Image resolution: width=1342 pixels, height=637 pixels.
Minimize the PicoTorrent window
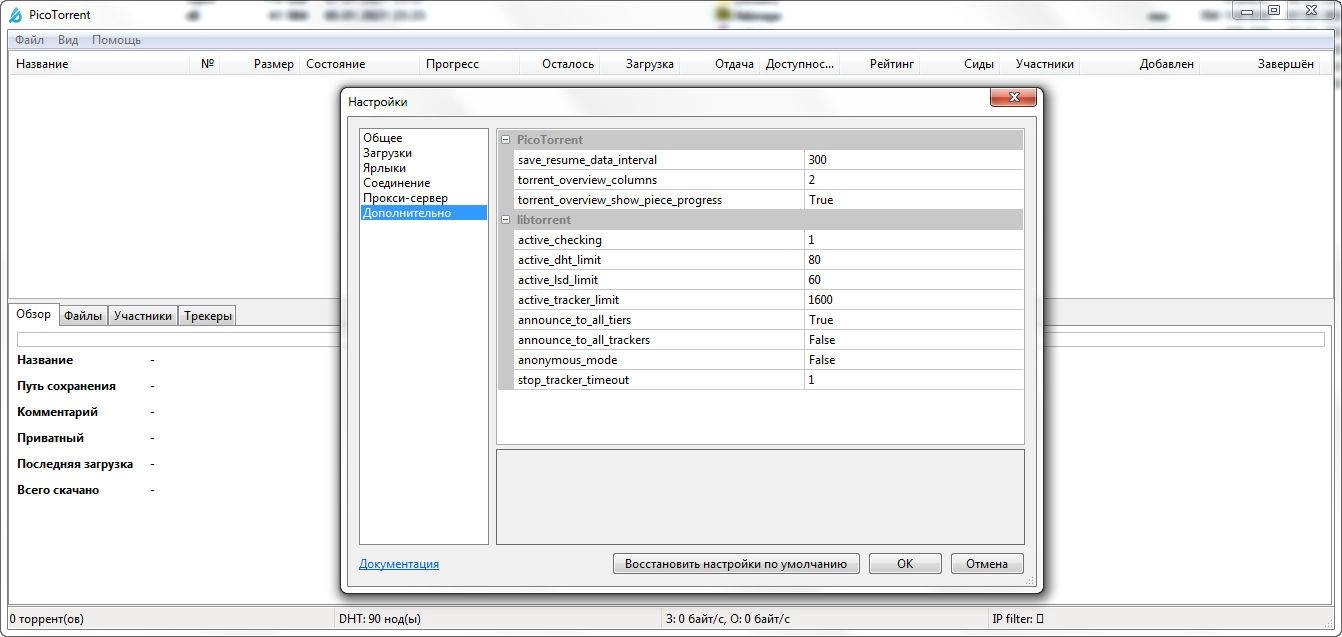click(1246, 11)
